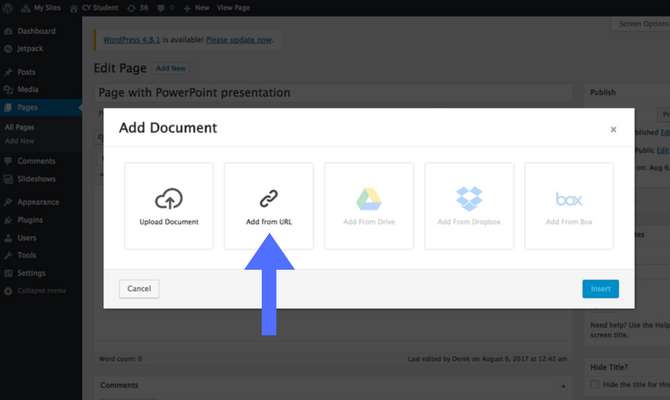Select Pages in sidebar

[x=41, y=108]
